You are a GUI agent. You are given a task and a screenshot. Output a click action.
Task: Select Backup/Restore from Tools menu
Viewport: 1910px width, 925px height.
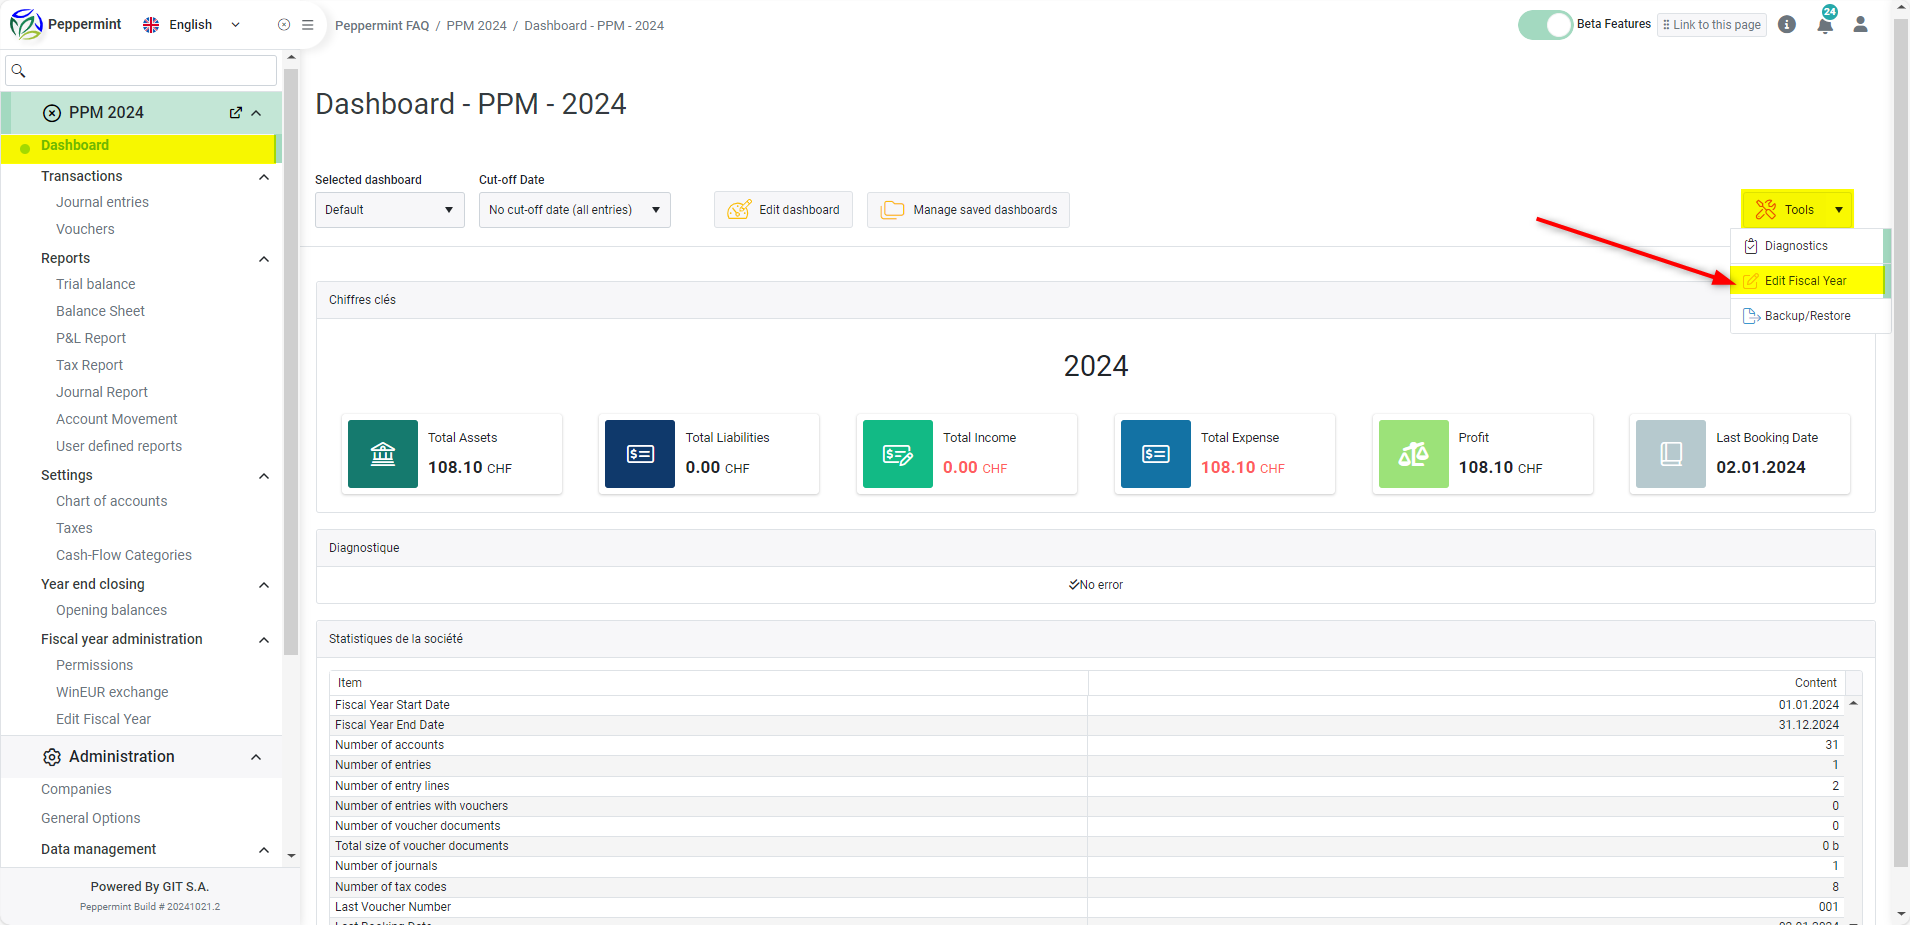[1808, 316]
